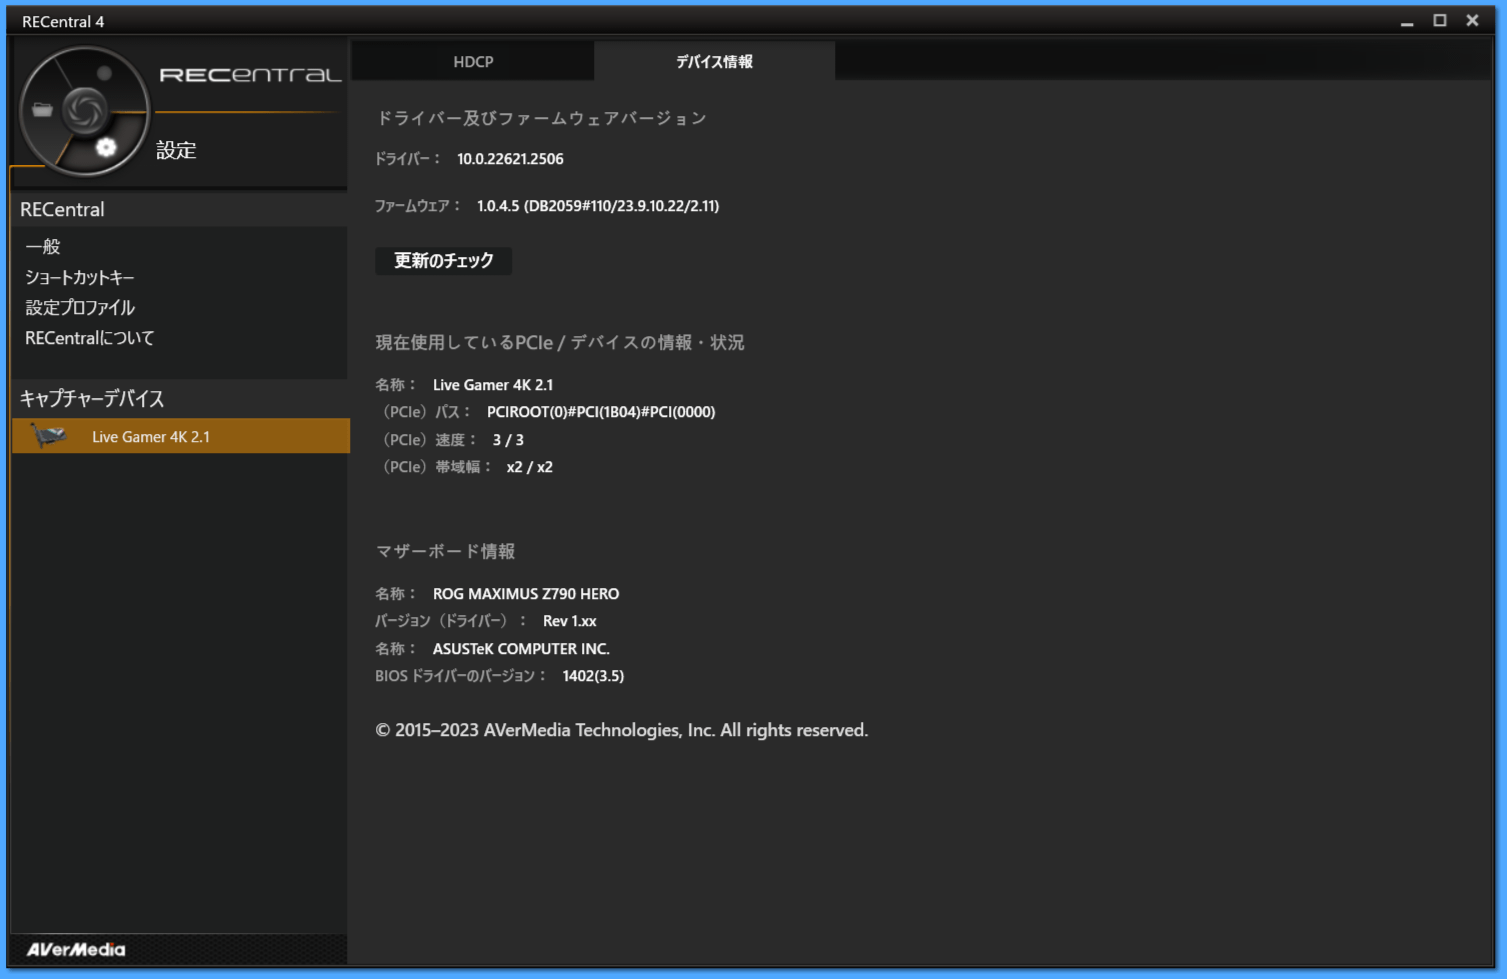Click the ドライバー及びファームウェアバージョン heading
1507x979 pixels.
coord(541,118)
